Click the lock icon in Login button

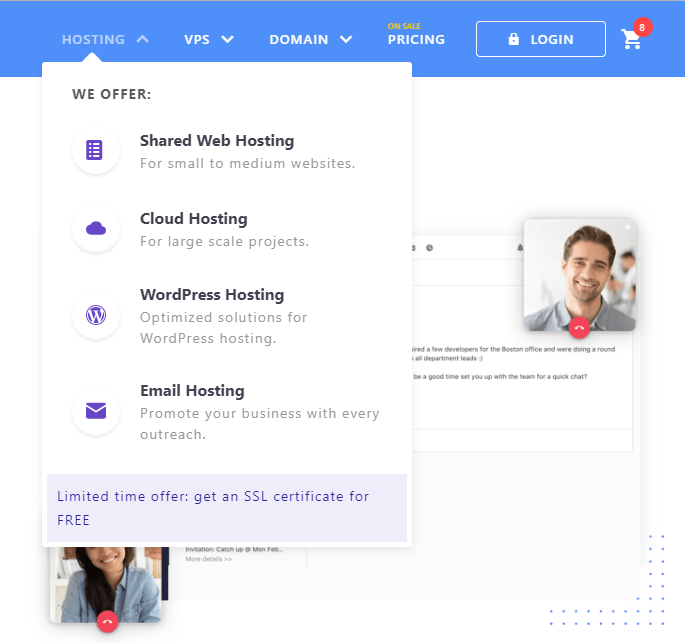[x=514, y=40]
